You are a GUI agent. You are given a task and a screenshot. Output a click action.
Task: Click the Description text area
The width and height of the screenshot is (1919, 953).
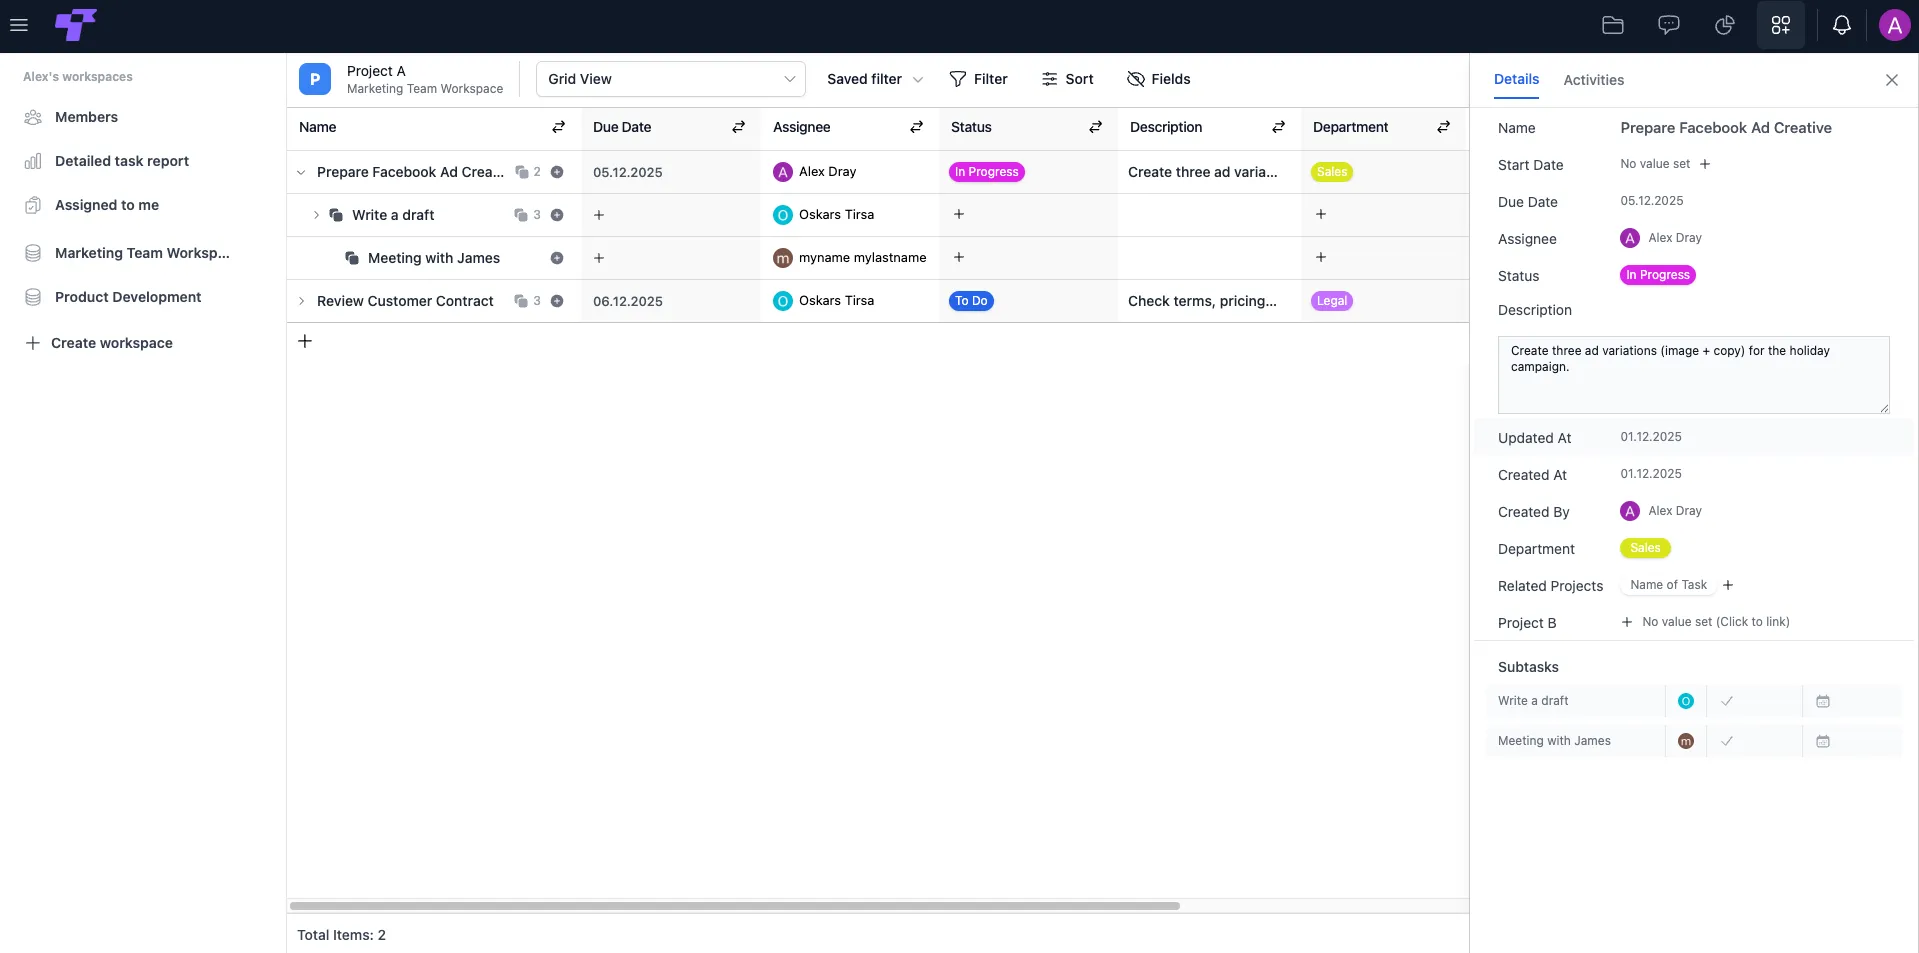click(x=1693, y=375)
